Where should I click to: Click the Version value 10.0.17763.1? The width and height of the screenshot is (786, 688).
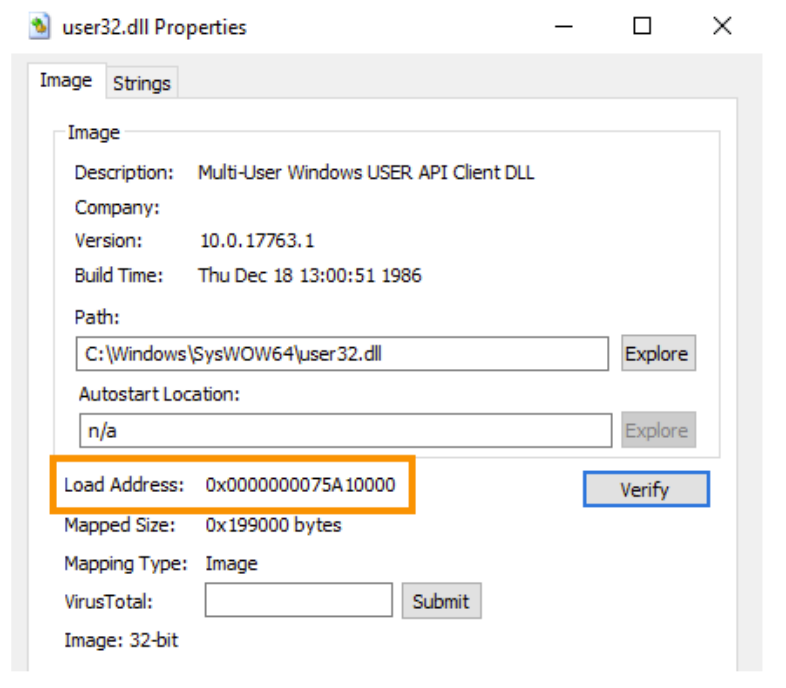pyautogui.click(x=257, y=241)
